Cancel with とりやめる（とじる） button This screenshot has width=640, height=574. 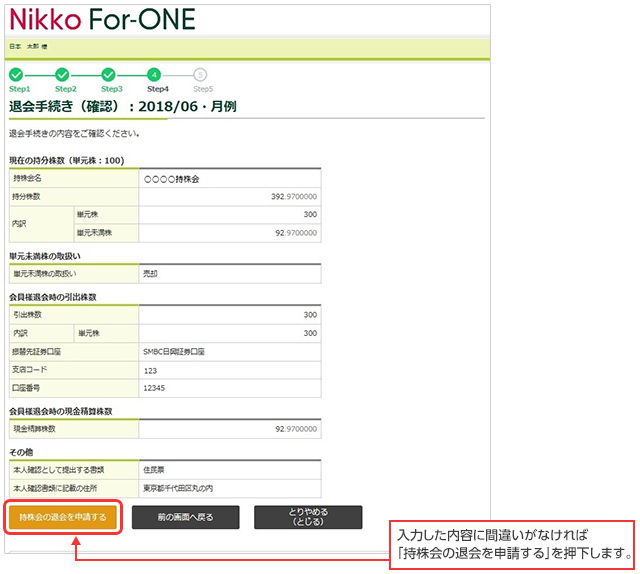[307, 517]
